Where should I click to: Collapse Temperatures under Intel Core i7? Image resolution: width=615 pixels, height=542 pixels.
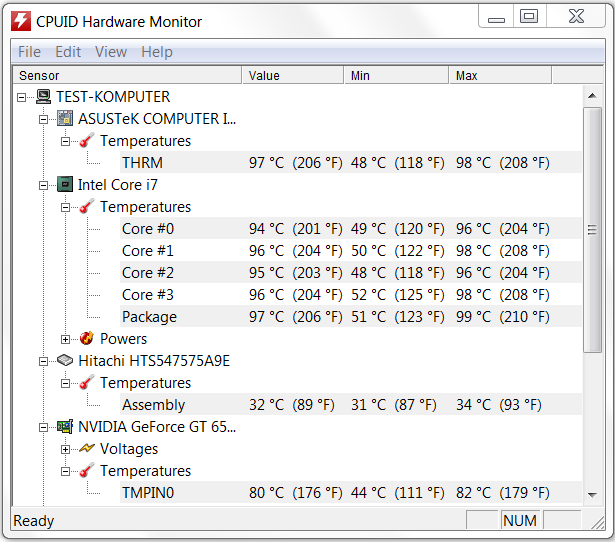pyautogui.click(x=66, y=207)
